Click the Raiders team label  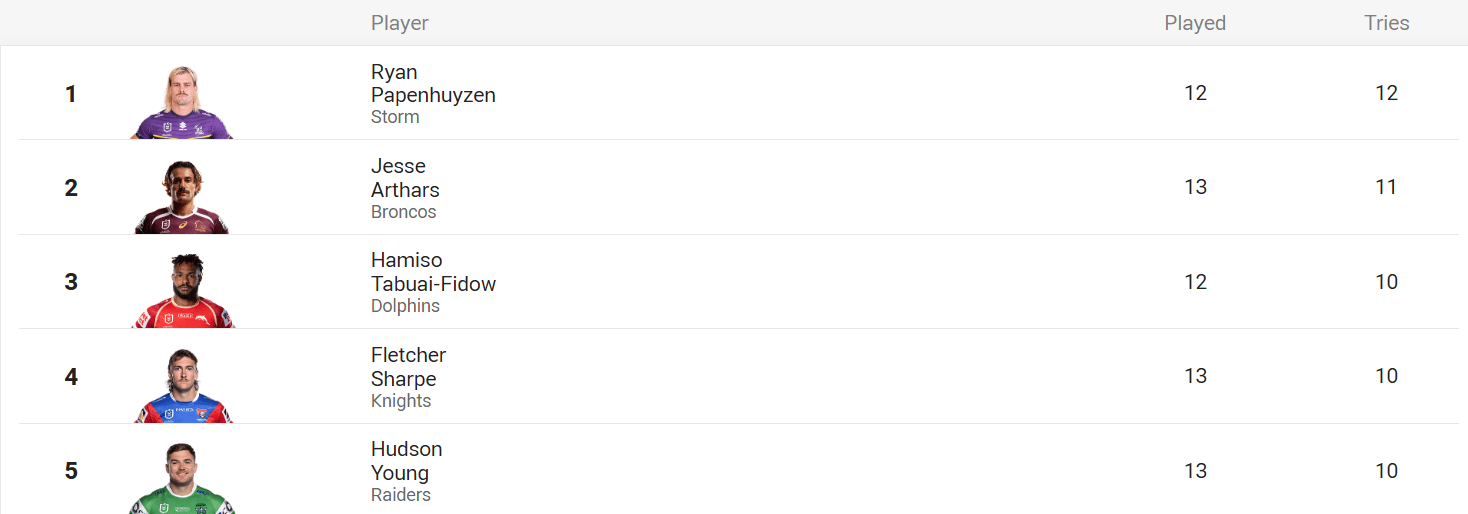tap(401, 495)
